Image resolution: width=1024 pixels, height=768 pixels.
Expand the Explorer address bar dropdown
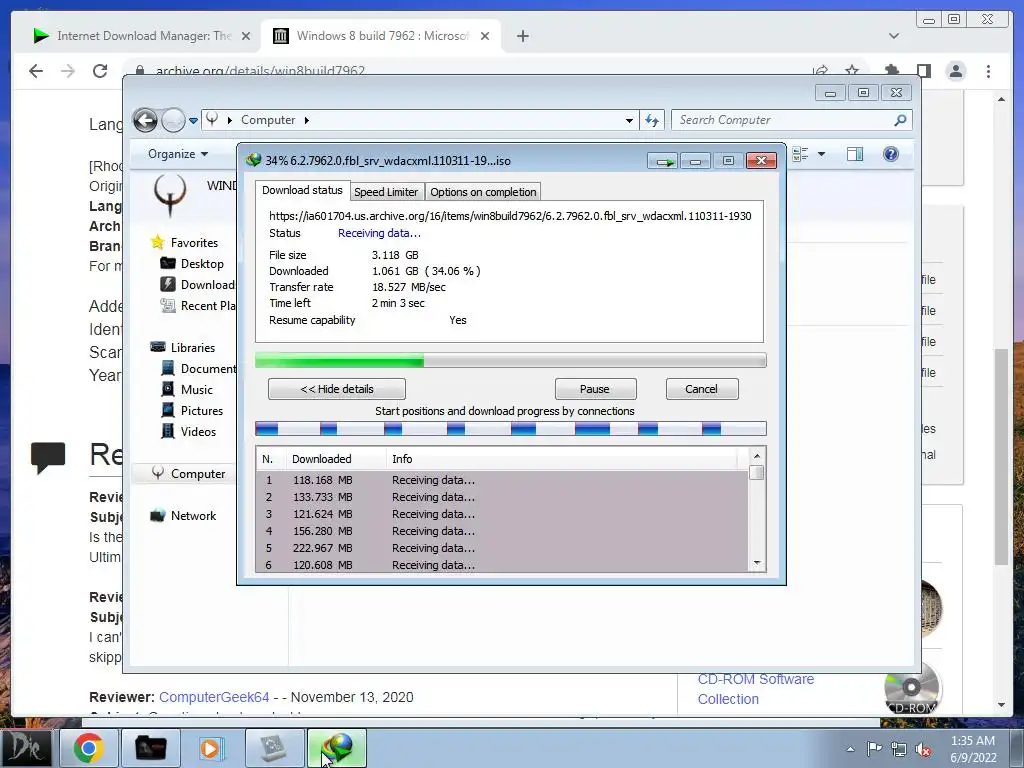pyautogui.click(x=629, y=120)
